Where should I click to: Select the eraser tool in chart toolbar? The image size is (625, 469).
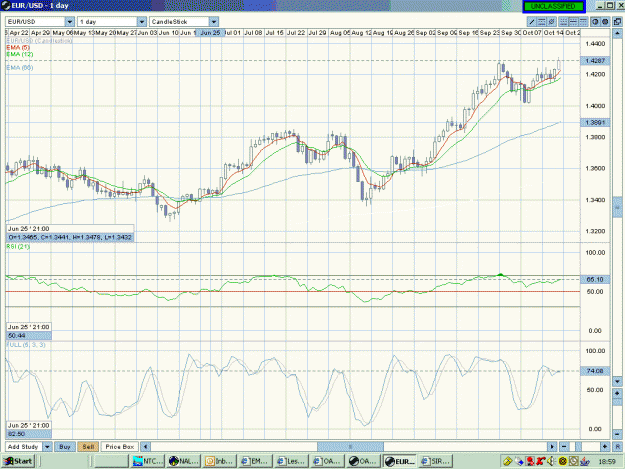(552, 22)
